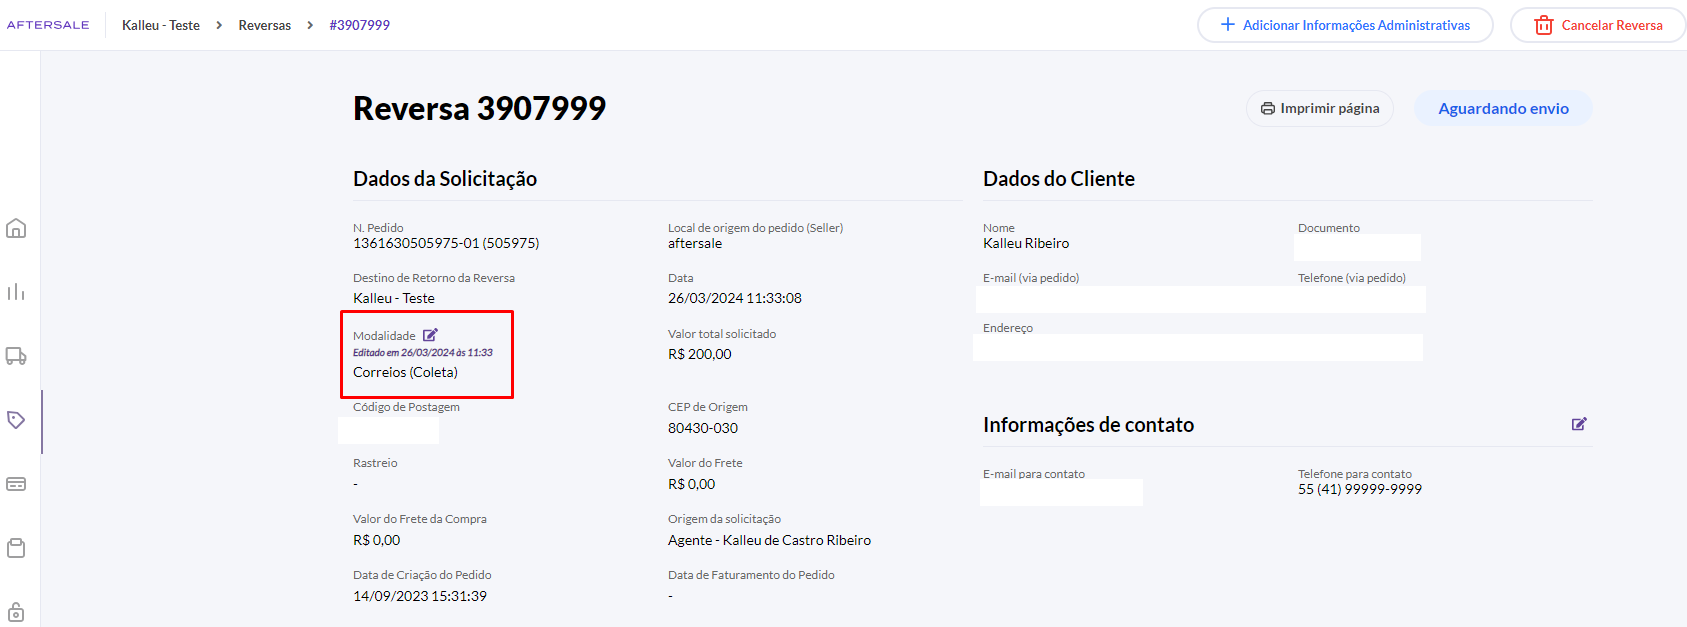Viewport: 1687px width, 627px height.
Task: Edit the Modalidade field with pencil icon
Action: click(x=430, y=335)
